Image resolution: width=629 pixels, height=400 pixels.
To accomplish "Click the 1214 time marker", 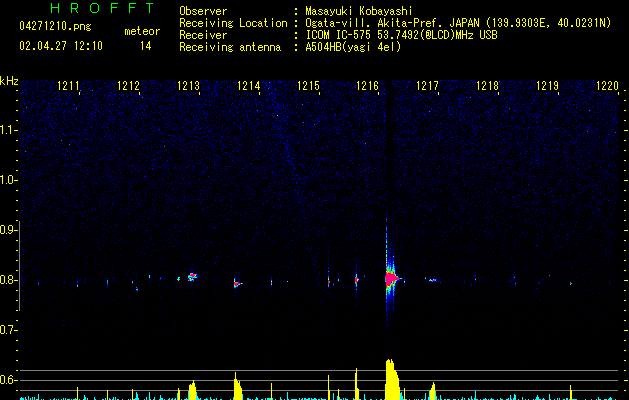I will [x=248, y=86].
